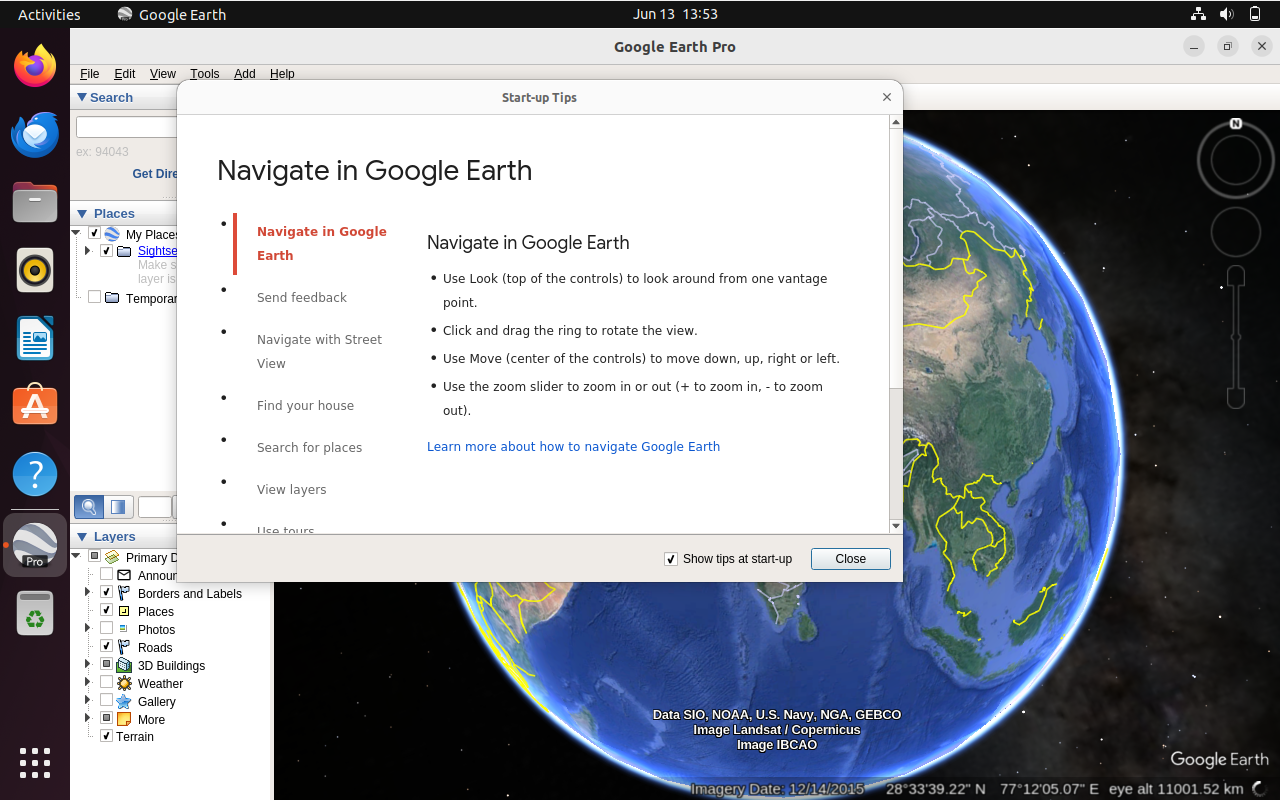Click the Weather sun icon

124,683
